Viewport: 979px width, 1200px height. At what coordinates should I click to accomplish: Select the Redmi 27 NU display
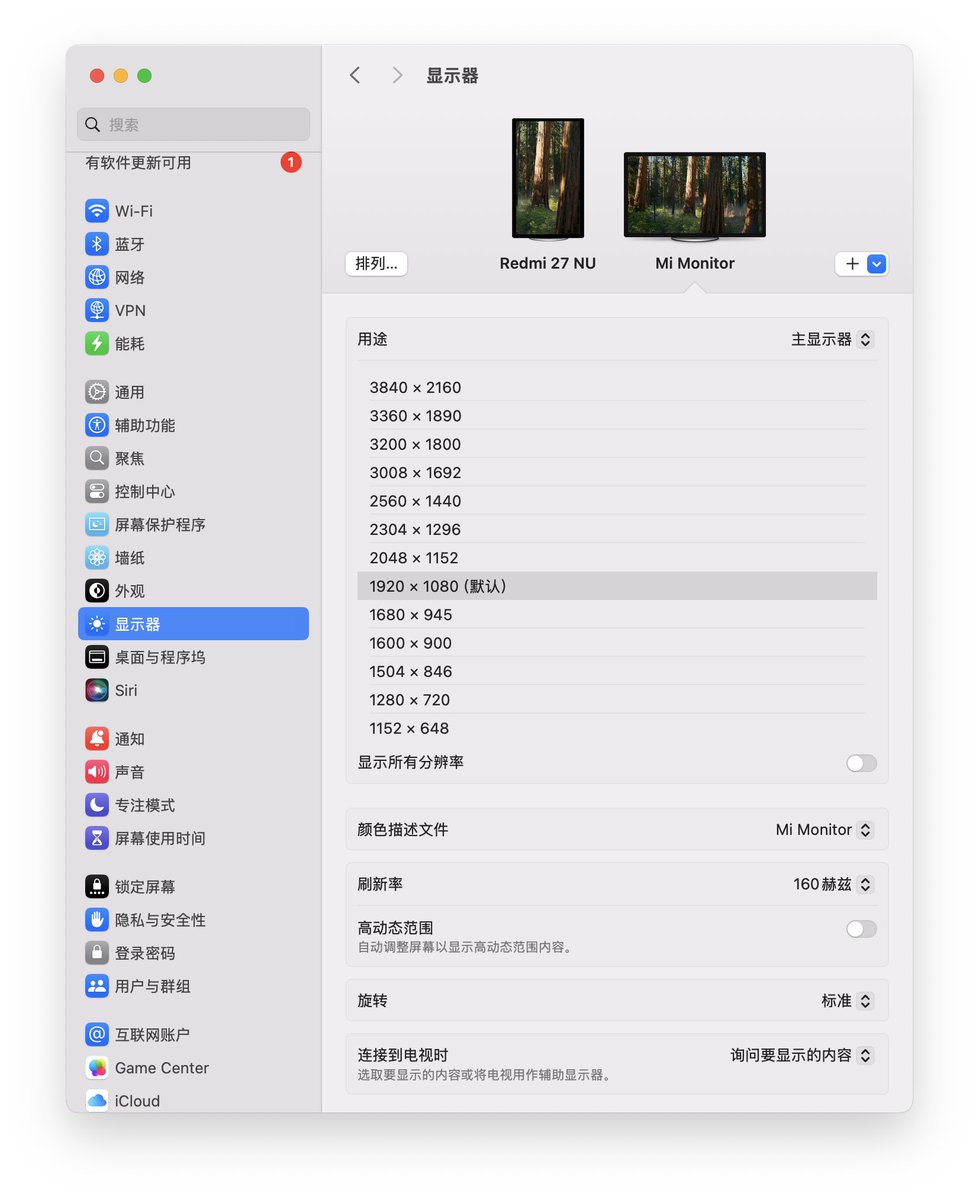(547, 178)
